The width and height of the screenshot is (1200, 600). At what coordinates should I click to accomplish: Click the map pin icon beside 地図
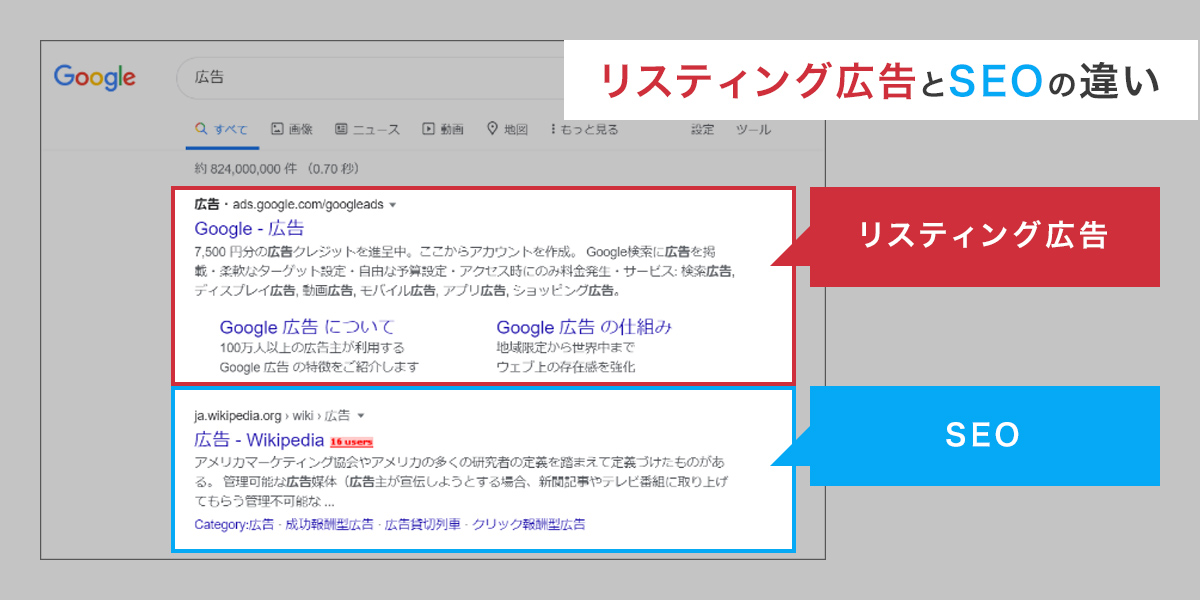[x=492, y=129]
